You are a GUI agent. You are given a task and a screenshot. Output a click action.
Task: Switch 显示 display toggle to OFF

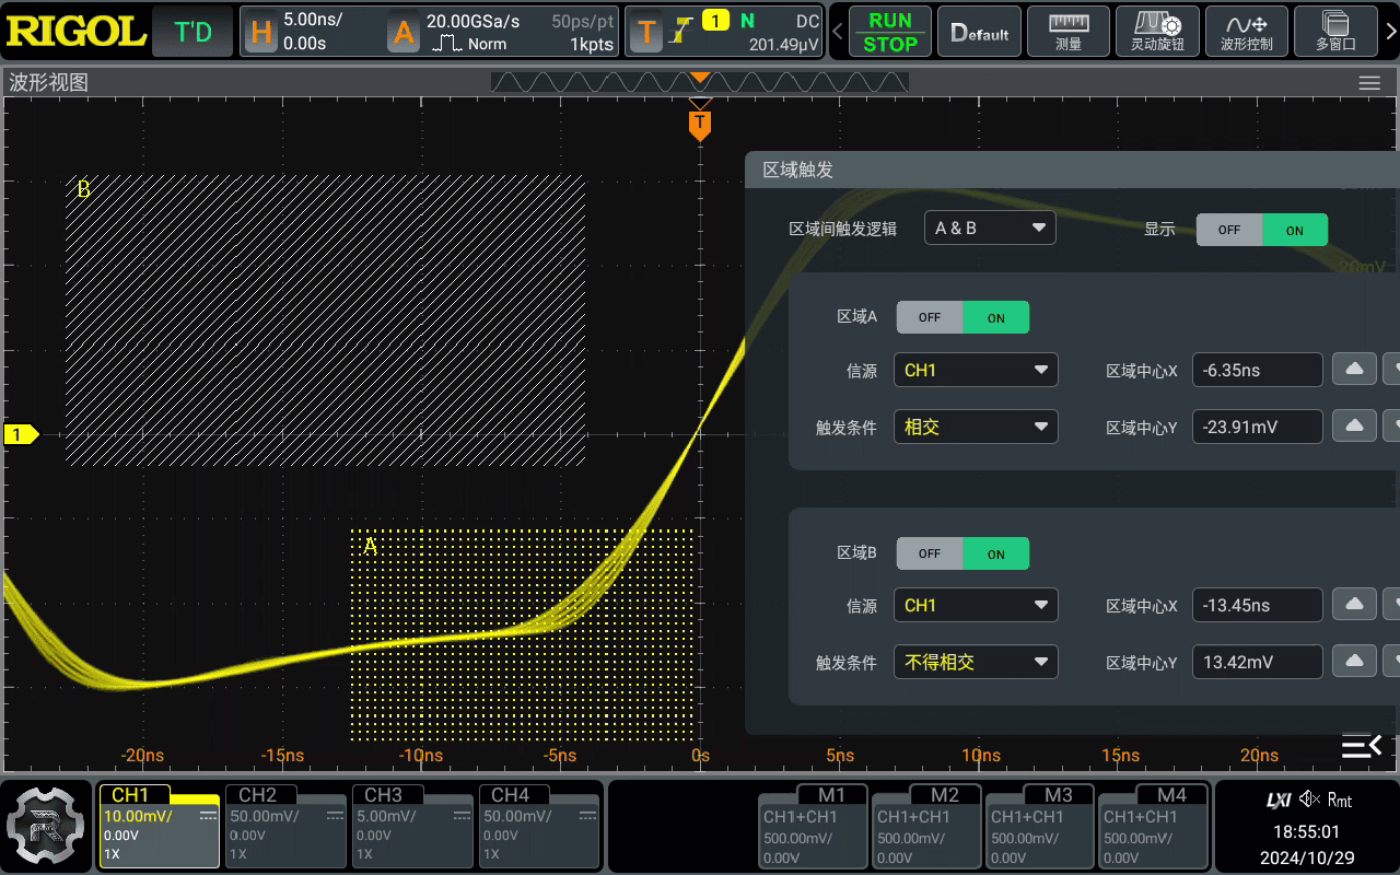1229,229
